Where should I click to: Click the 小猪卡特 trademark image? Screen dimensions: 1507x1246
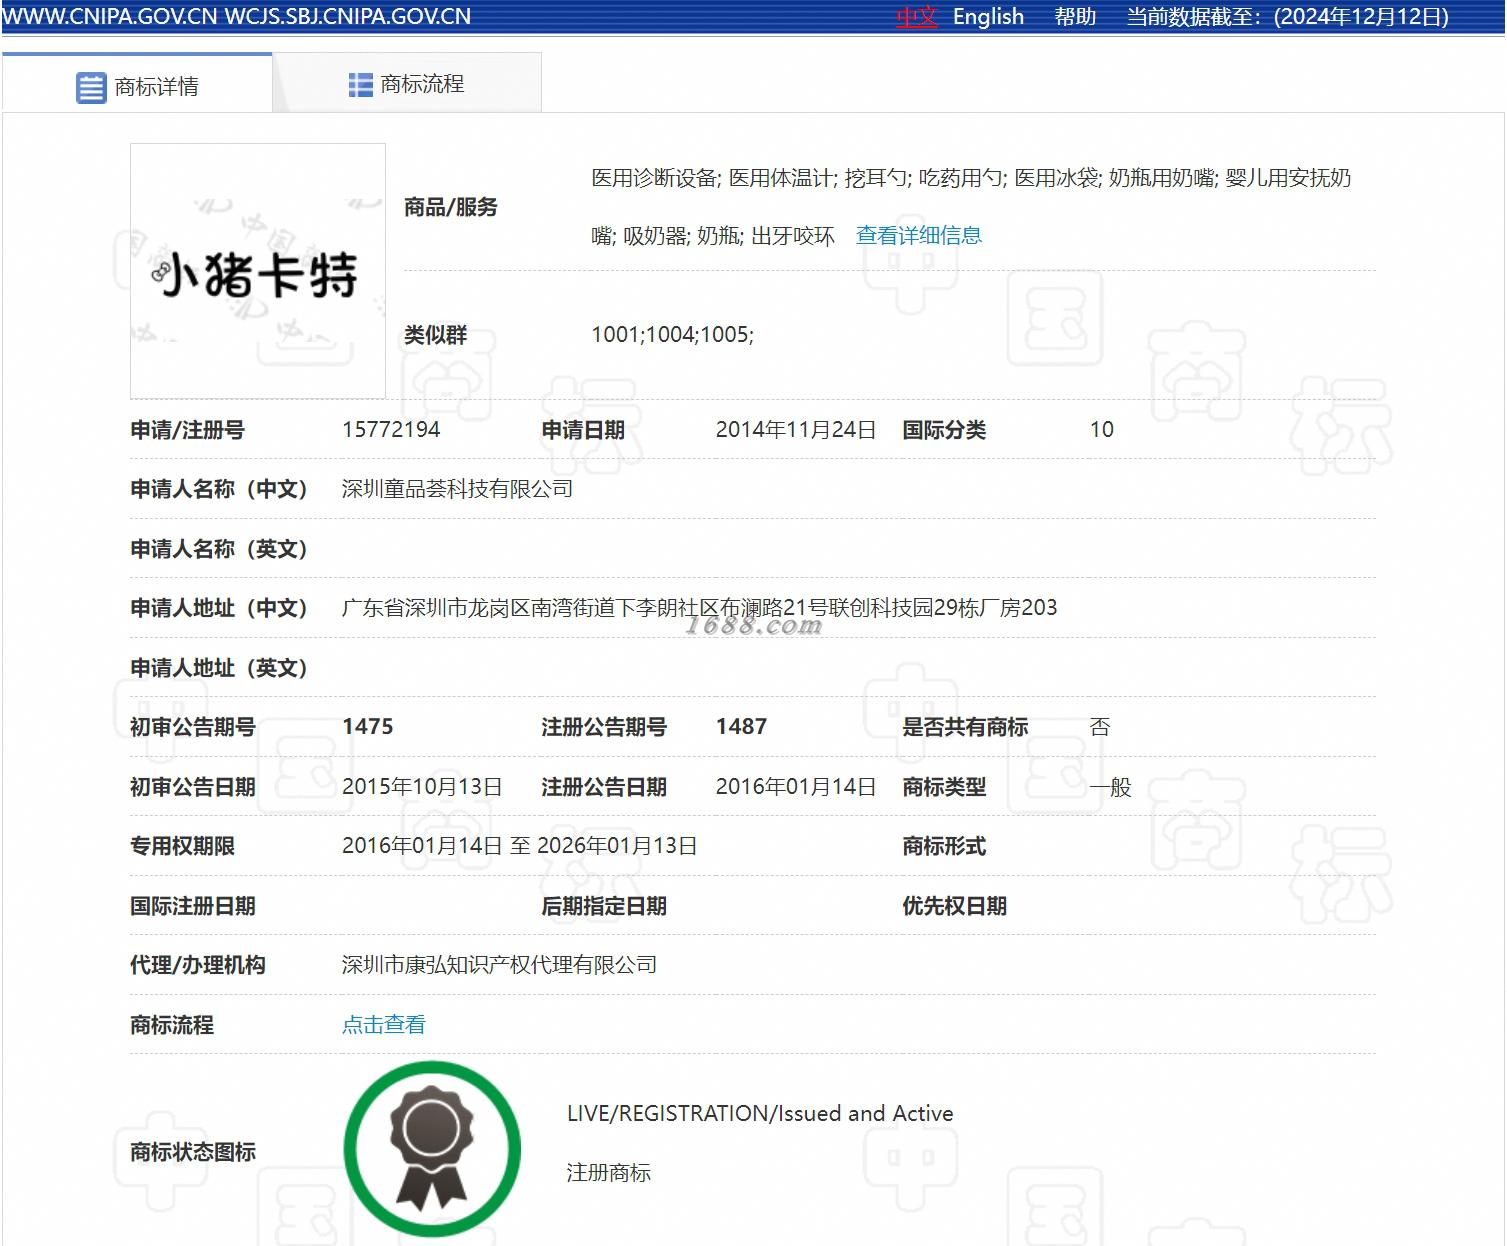[258, 271]
